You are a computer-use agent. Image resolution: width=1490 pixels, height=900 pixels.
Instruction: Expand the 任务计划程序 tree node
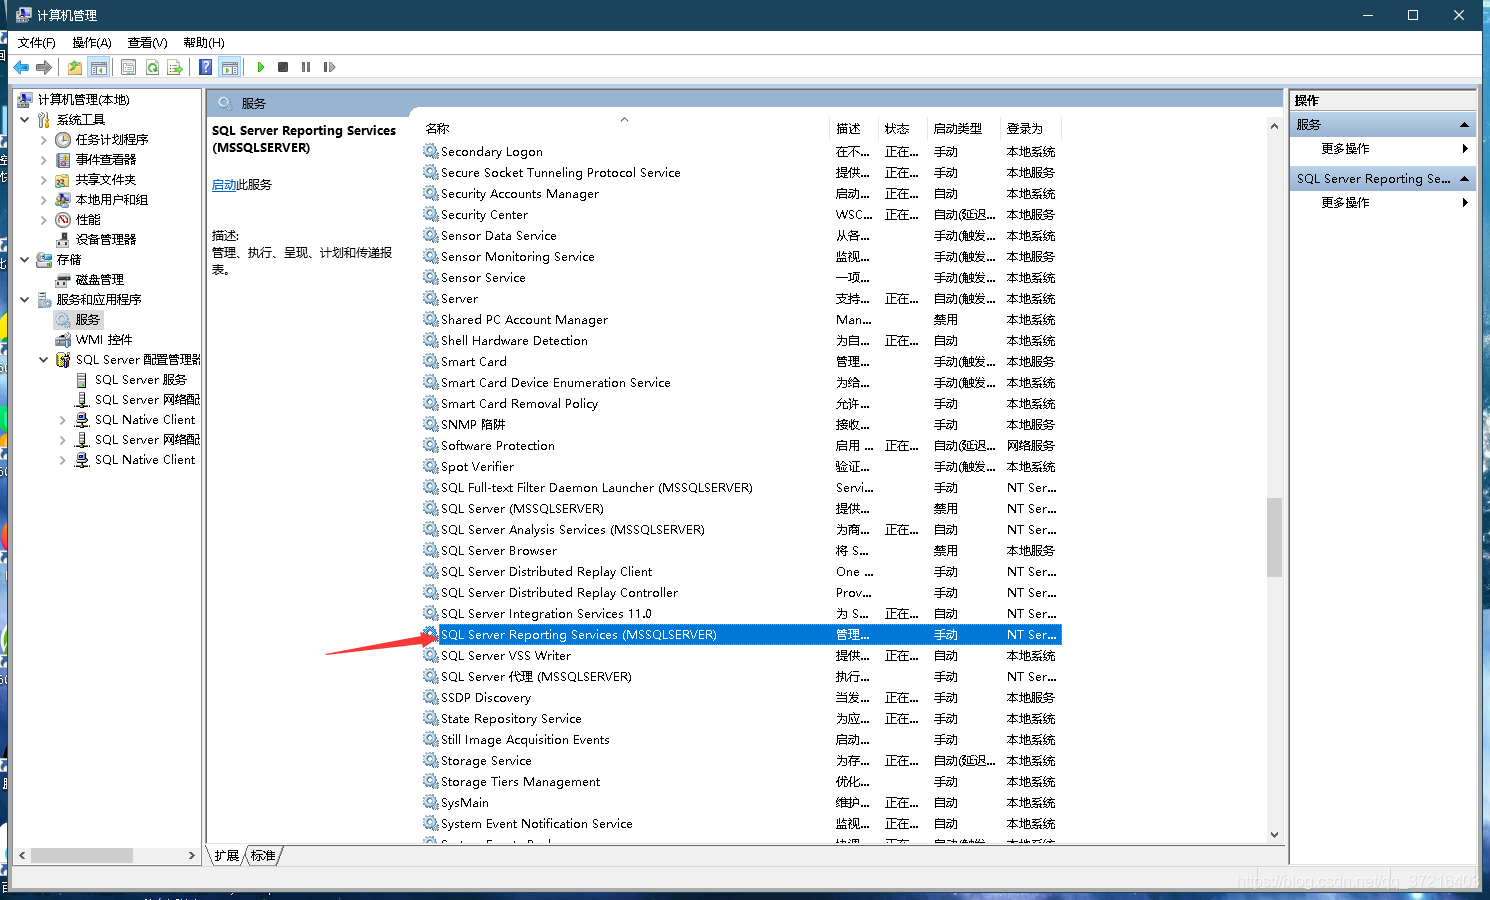click(44, 140)
